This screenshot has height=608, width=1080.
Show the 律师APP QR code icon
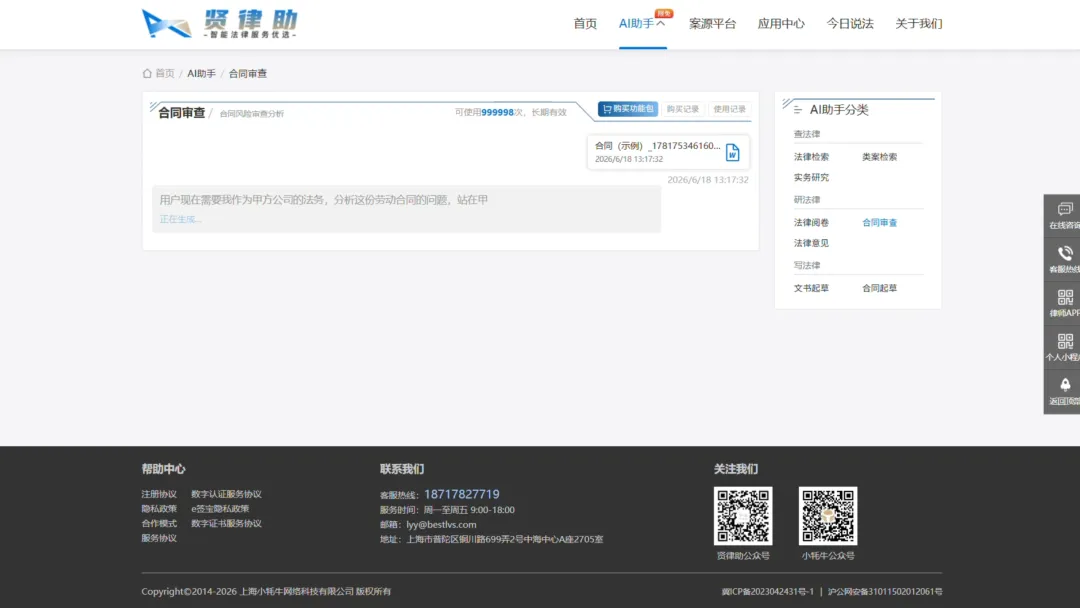1065,297
